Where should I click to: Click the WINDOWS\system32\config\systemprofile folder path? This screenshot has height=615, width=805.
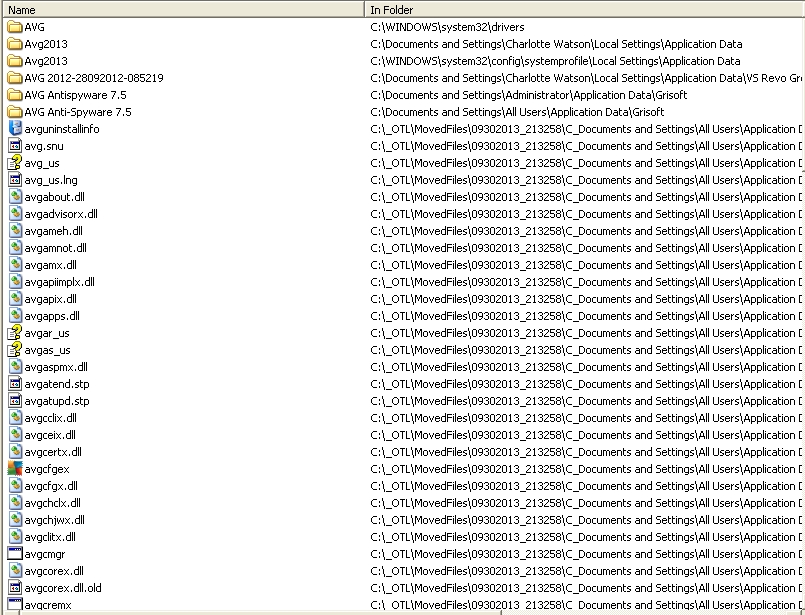[x=555, y=61]
